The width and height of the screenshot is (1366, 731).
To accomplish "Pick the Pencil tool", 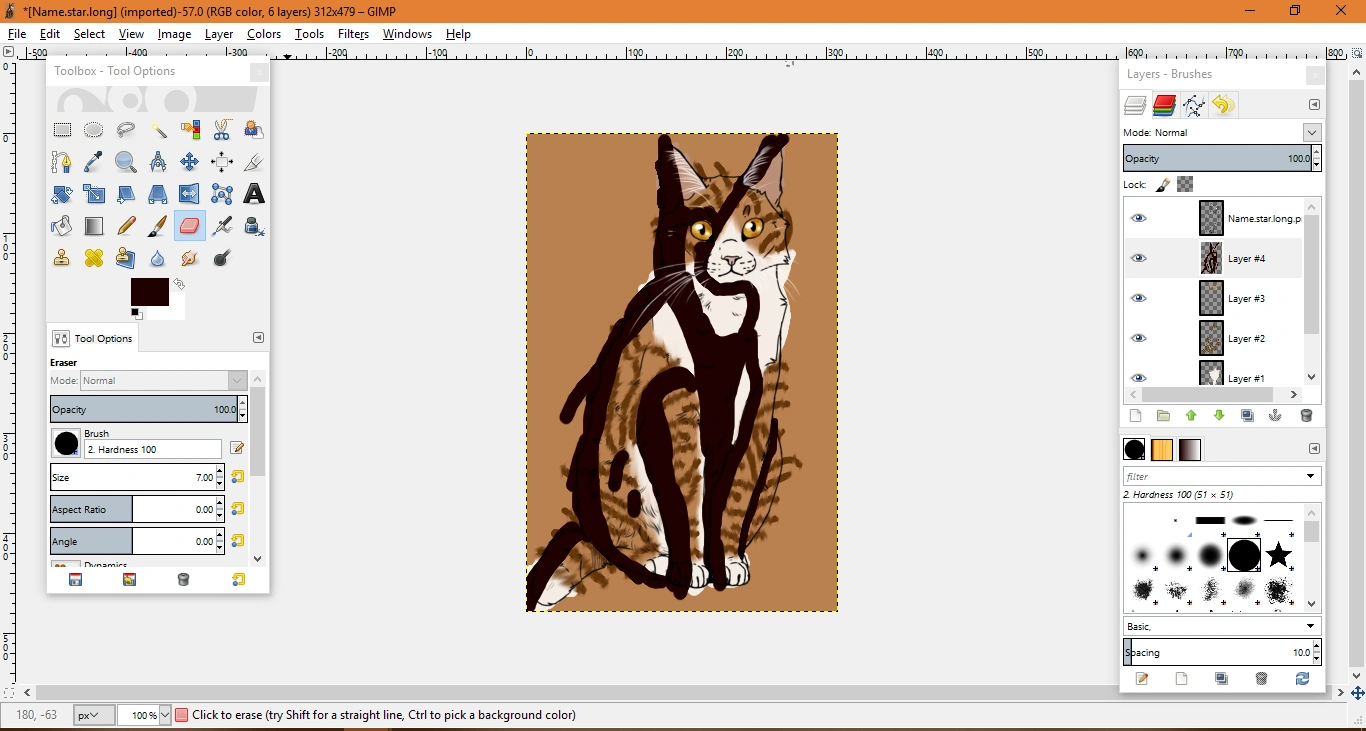I will (126, 226).
